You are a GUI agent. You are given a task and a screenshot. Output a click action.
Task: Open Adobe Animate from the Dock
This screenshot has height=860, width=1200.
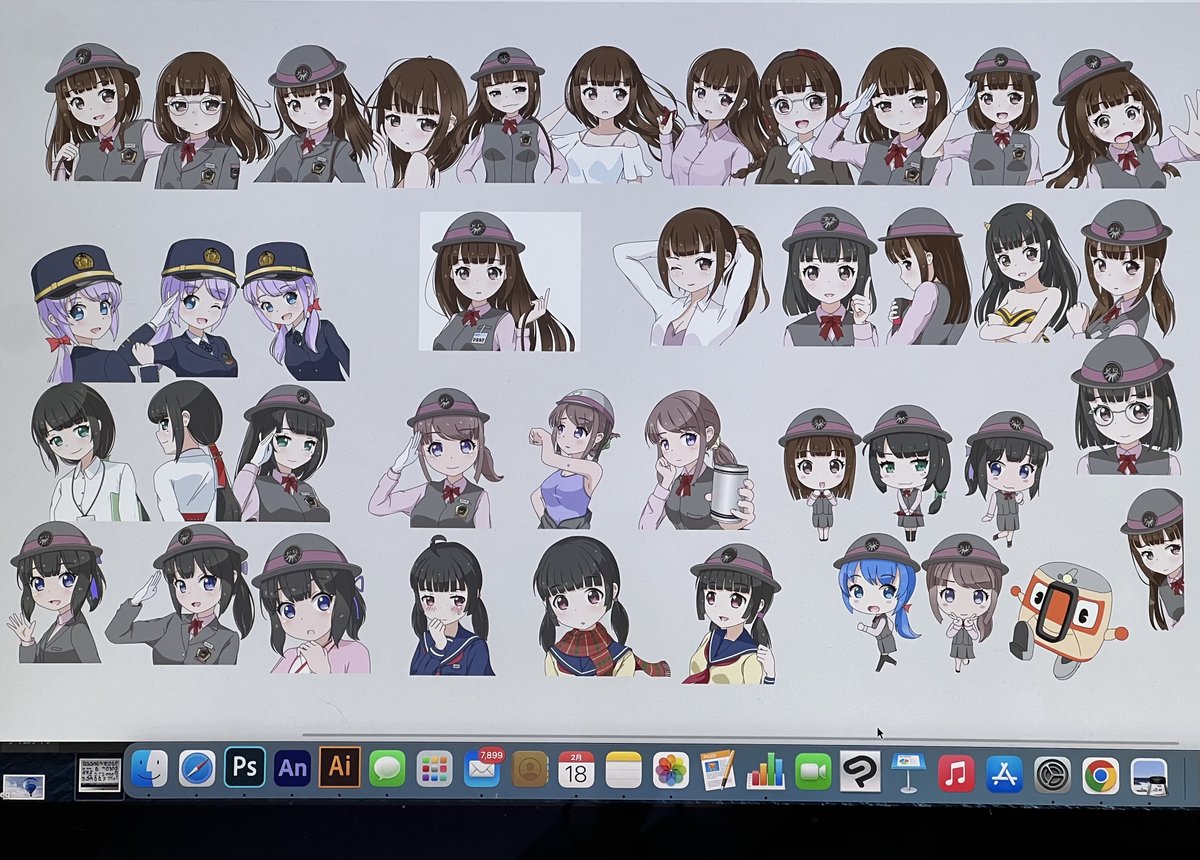pos(293,768)
